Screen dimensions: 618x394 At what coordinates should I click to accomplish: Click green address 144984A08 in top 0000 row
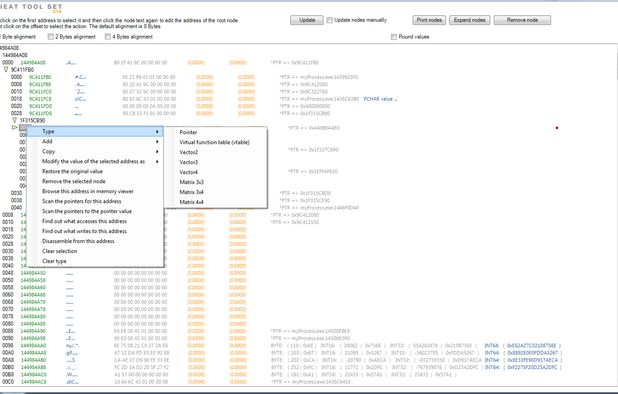(33, 63)
